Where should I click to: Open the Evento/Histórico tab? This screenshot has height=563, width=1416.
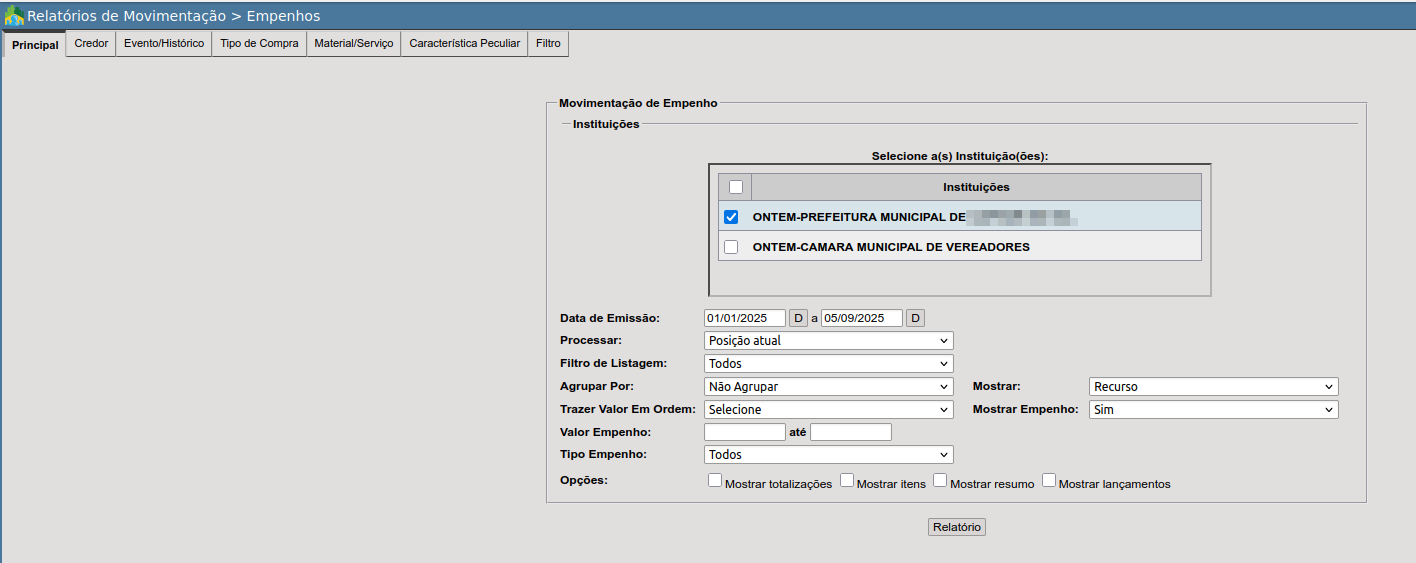pyautogui.click(x=164, y=44)
